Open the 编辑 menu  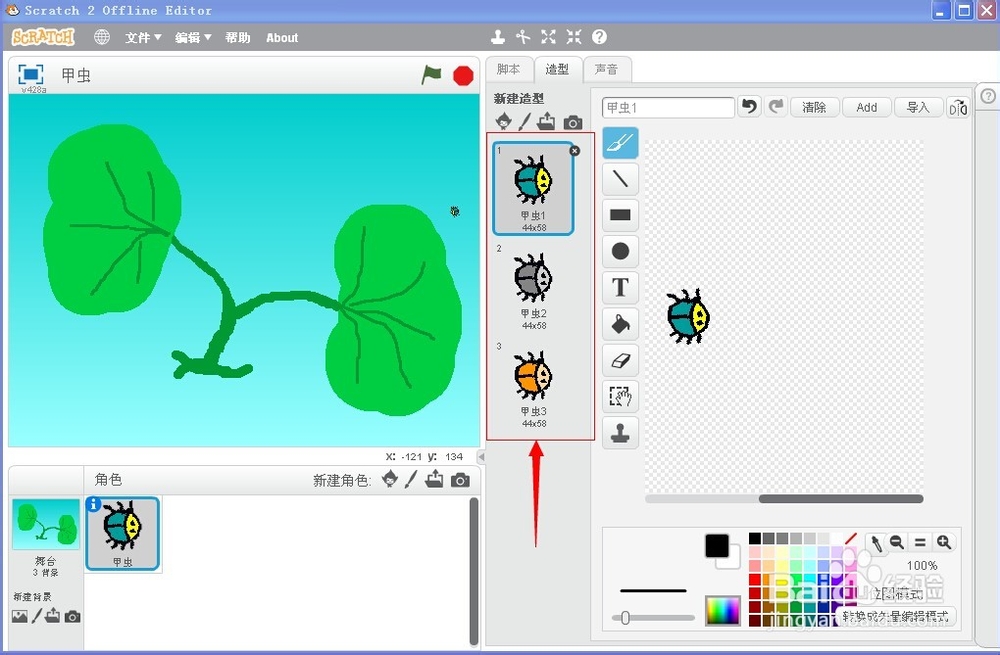click(x=193, y=38)
